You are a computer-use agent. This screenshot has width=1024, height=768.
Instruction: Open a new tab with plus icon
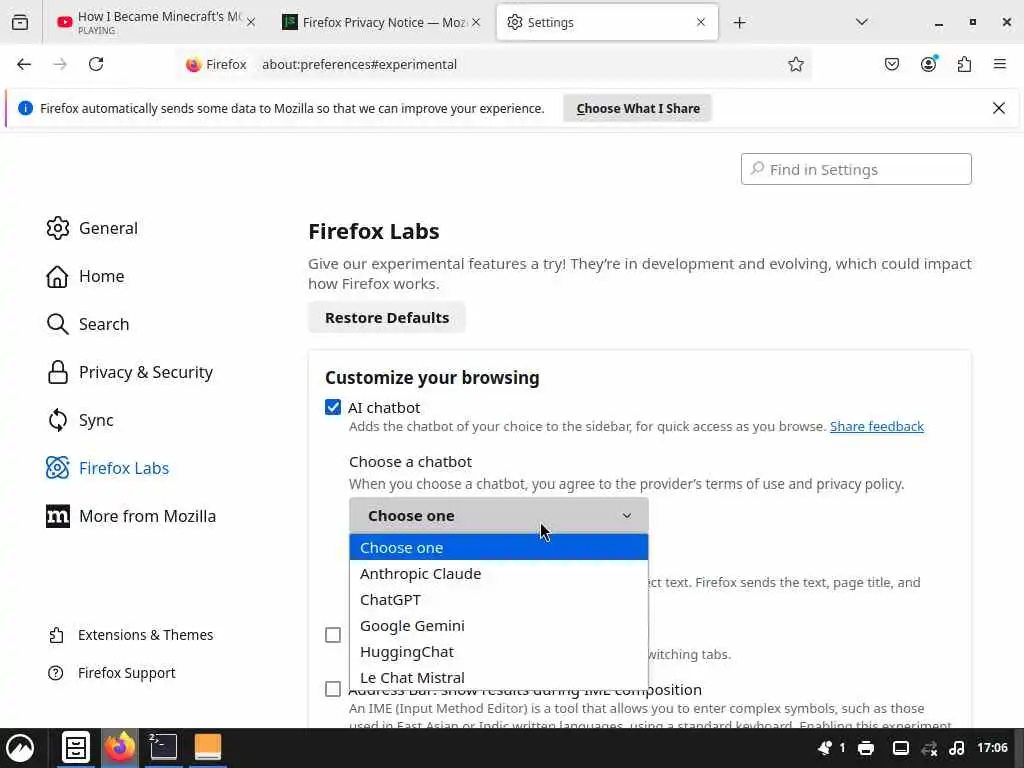(x=739, y=23)
